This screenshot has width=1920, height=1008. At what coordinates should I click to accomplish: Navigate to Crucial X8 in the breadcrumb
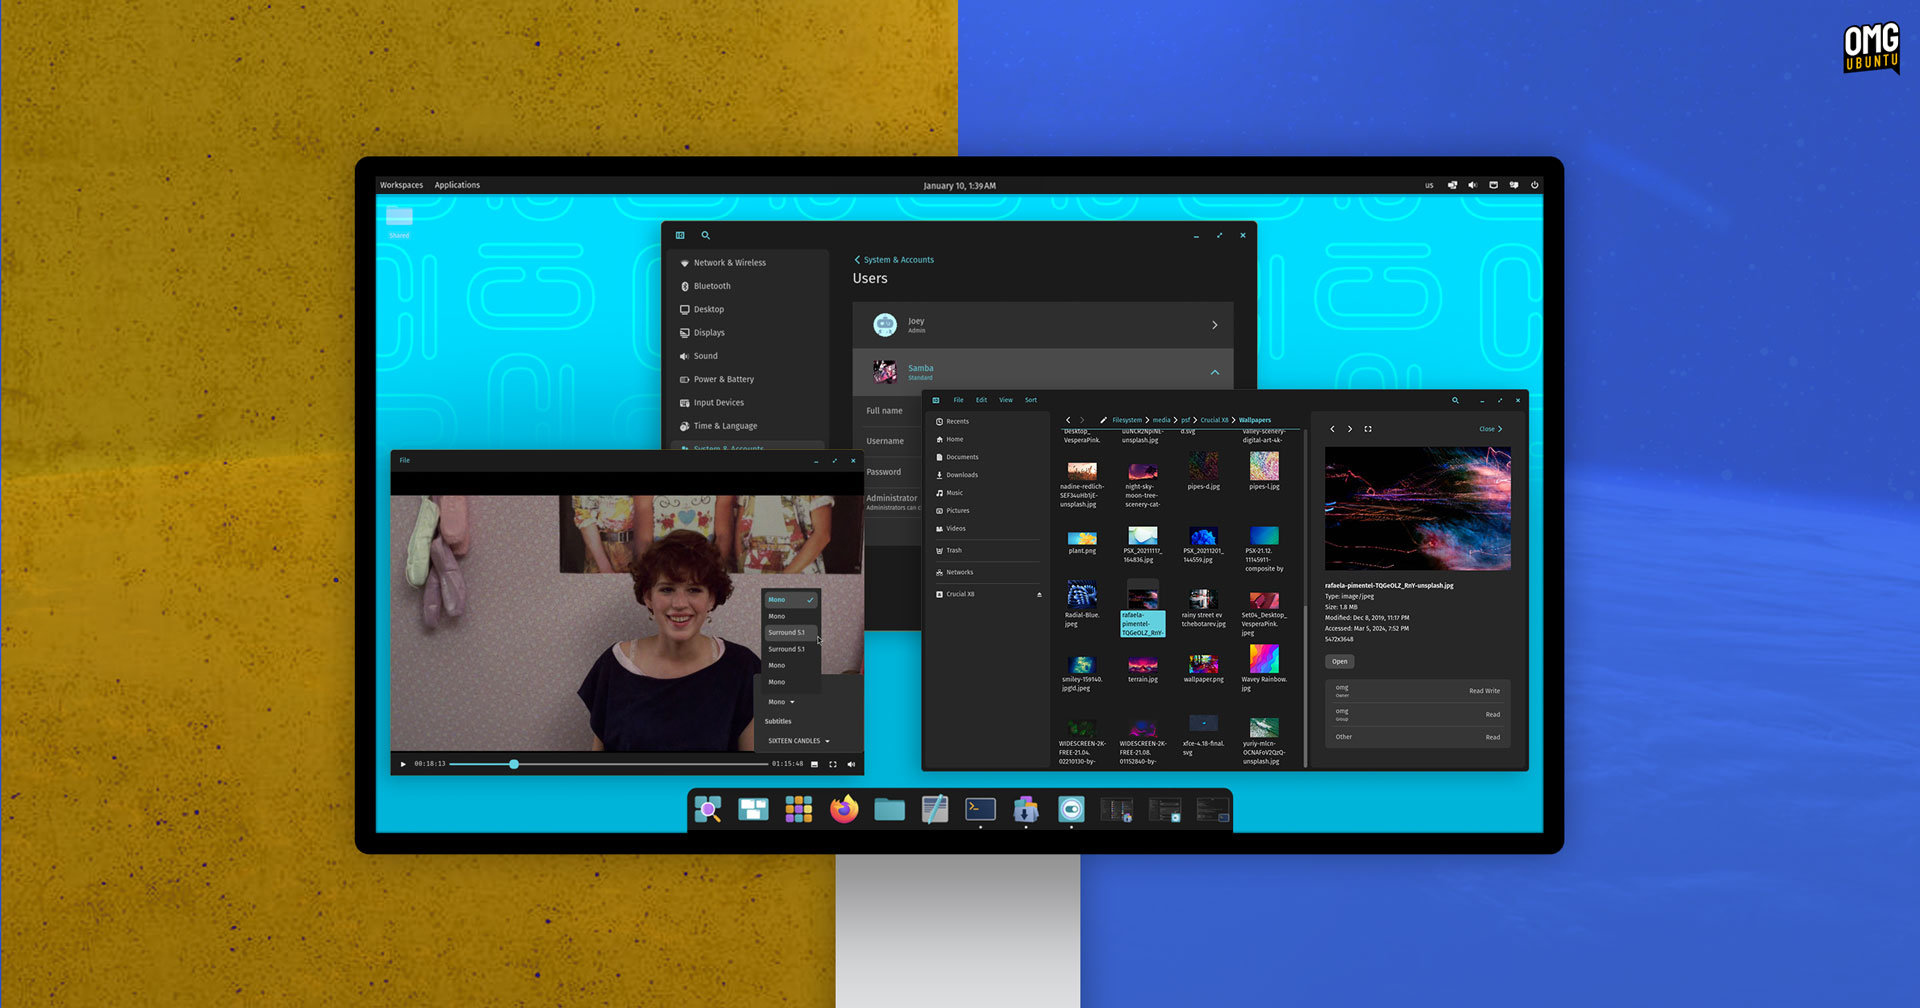(1214, 420)
